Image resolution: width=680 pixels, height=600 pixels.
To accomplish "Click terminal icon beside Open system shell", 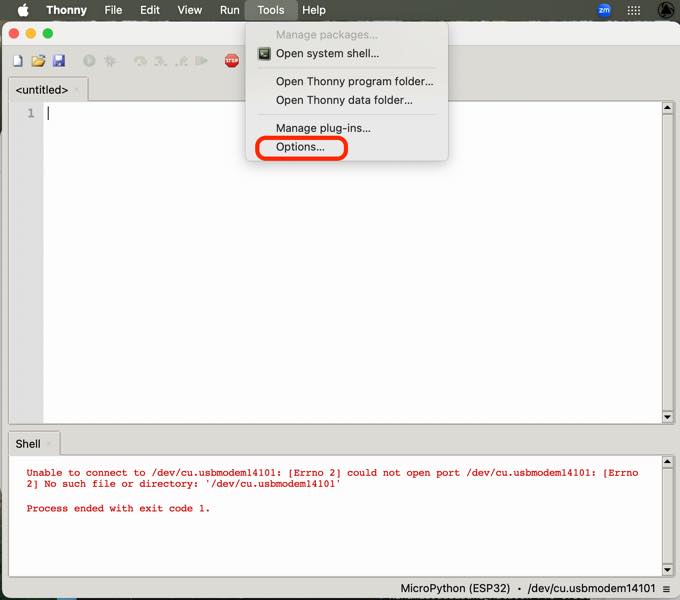I will point(265,54).
